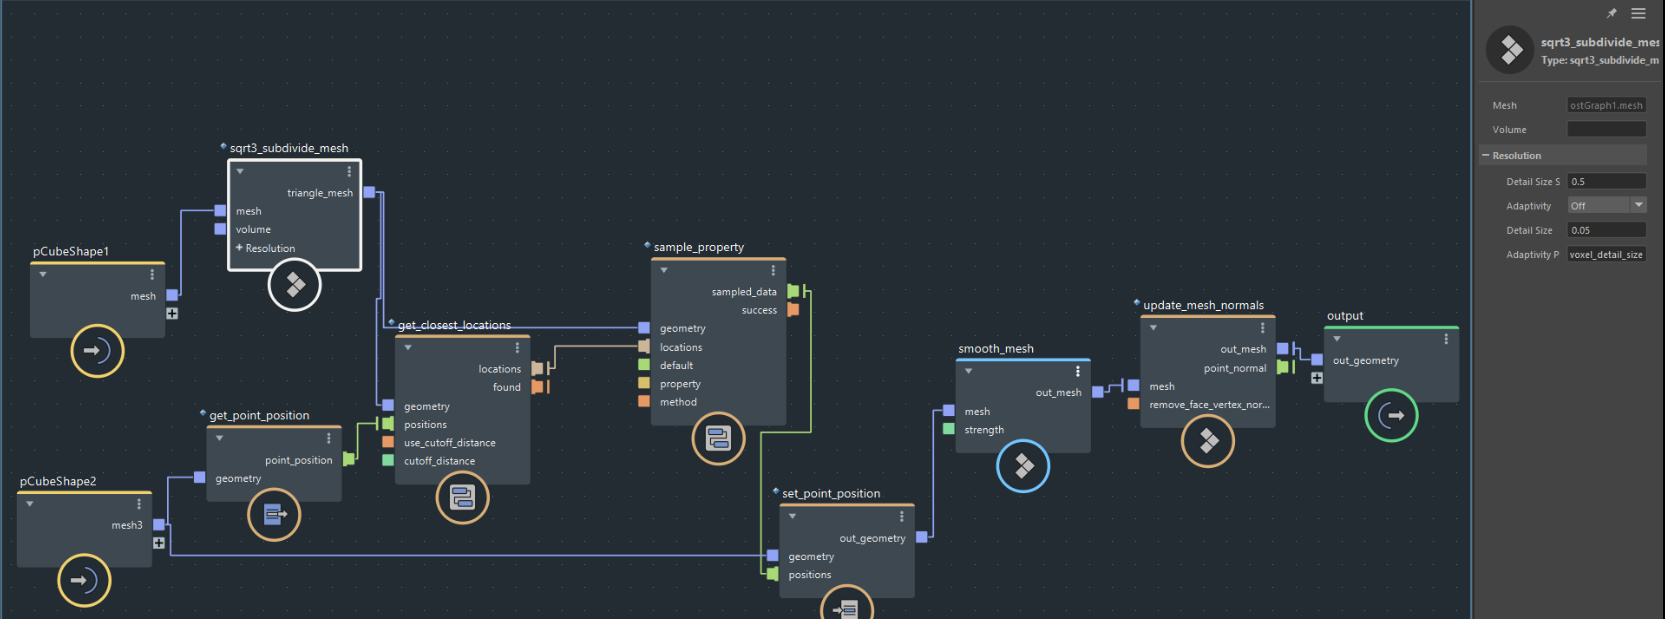Click the use_cutoff_distance input port
The height and width of the screenshot is (619, 1665).
point(388,442)
